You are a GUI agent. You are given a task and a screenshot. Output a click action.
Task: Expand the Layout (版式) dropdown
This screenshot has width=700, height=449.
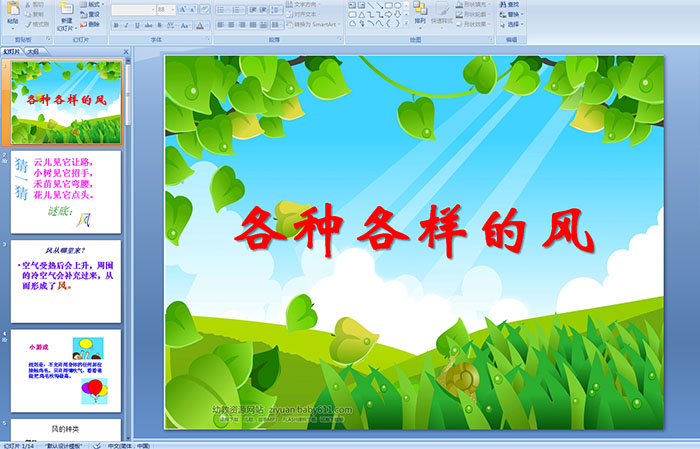(x=93, y=5)
